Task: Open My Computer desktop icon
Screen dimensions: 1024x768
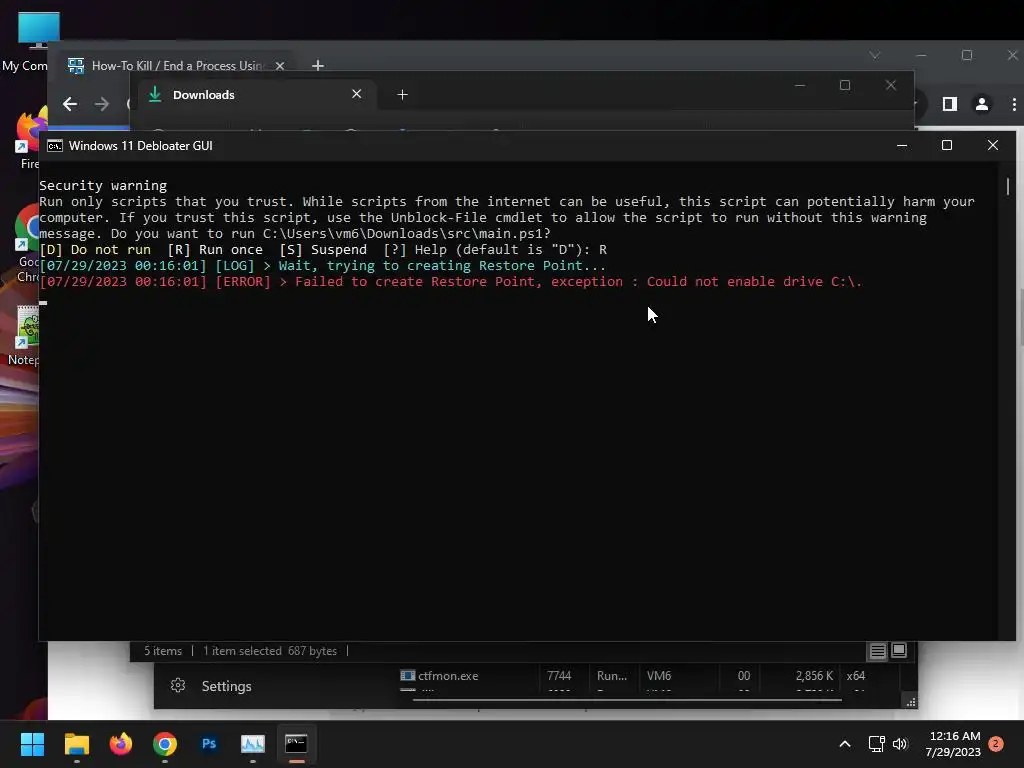Action: pos(26,42)
